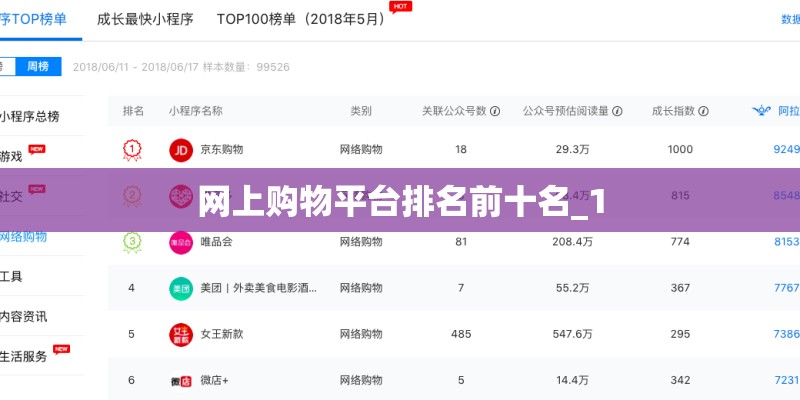Click growth index value 367
This screenshot has height=400, width=800.
(680, 288)
